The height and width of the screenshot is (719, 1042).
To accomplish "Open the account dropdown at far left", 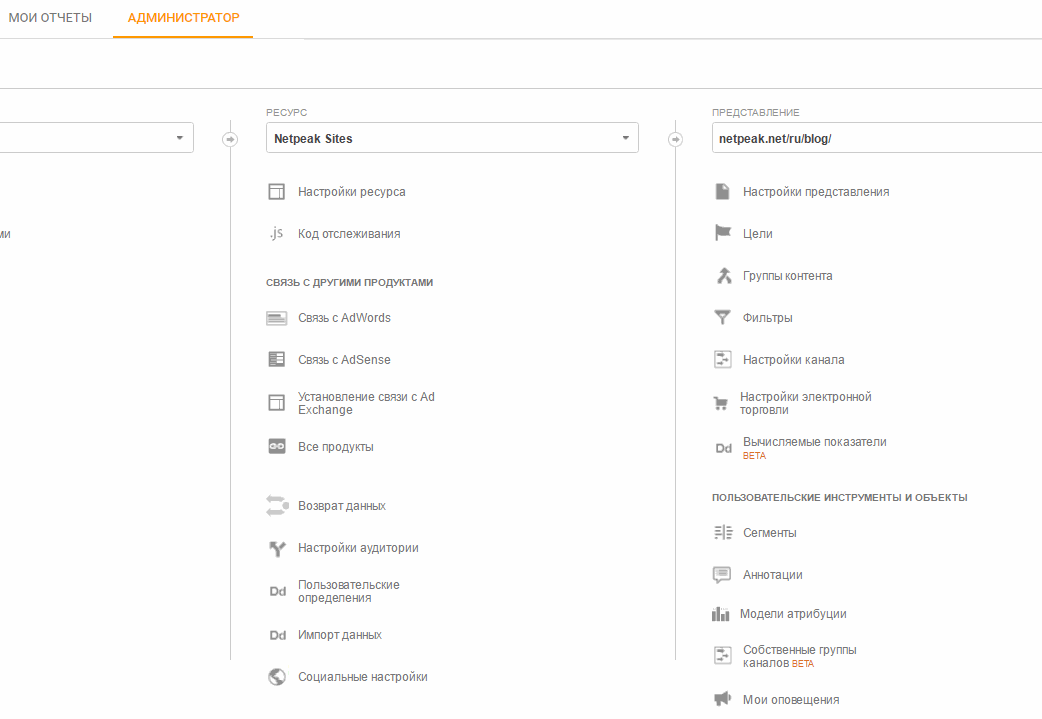I will click(96, 138).
